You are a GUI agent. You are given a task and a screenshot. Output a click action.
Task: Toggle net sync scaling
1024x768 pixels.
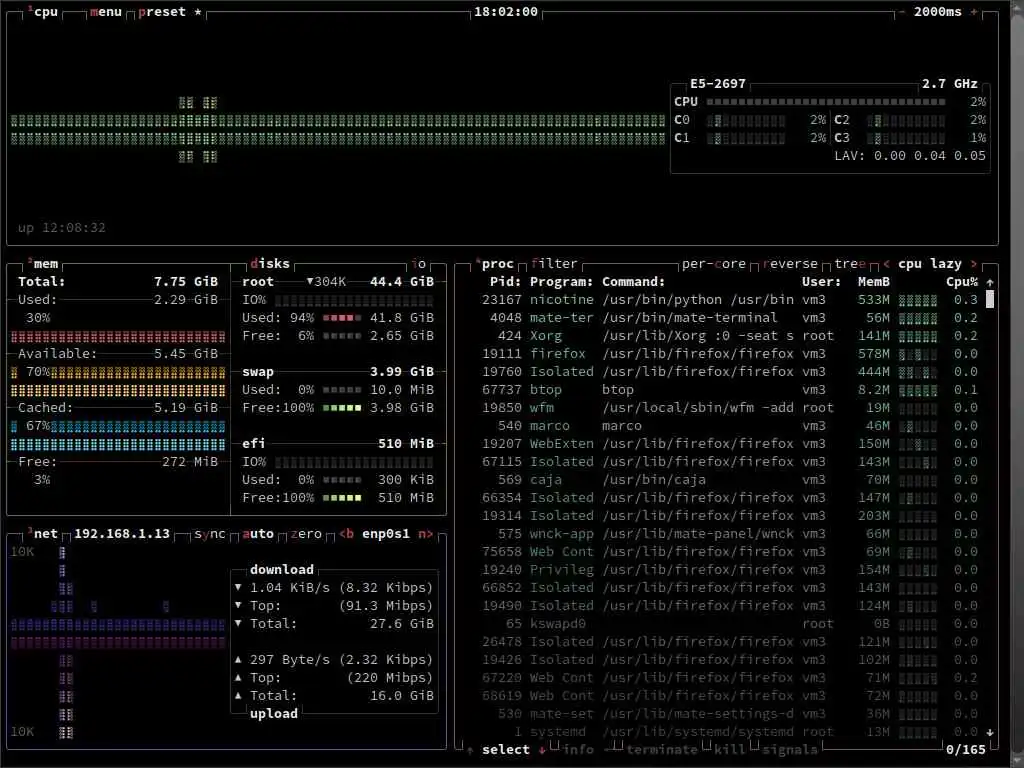coord(210,534)
